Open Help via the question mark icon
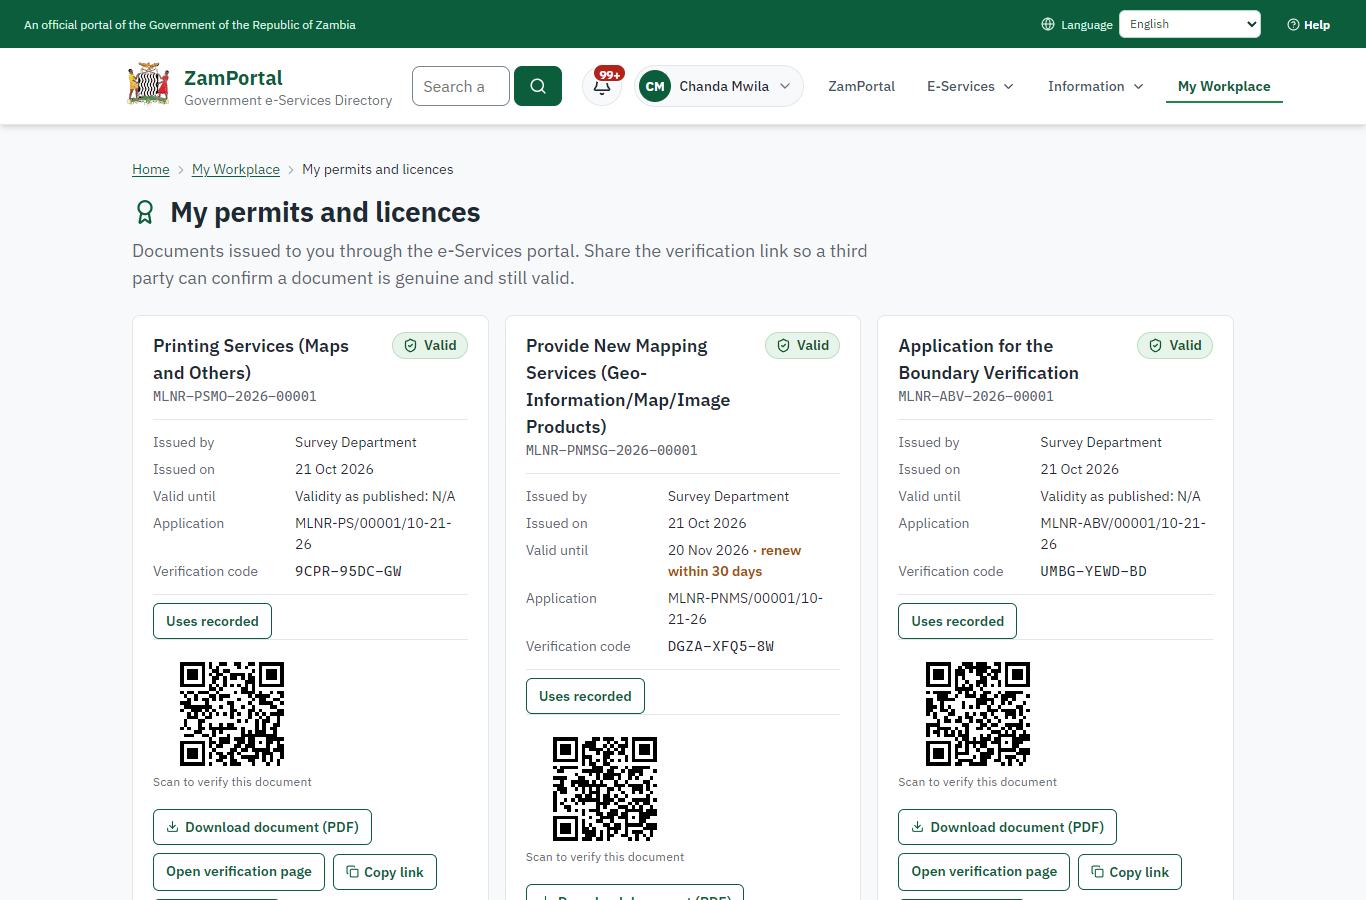 click(x=1293, y=24)
